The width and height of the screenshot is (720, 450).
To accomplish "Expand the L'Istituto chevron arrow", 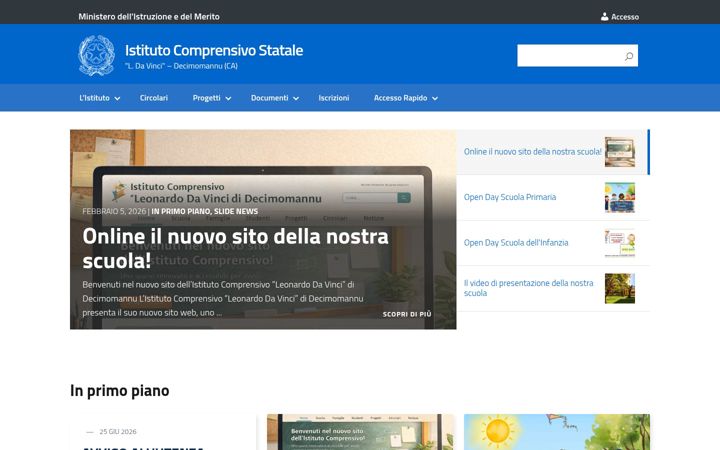I will coord(117,98).
